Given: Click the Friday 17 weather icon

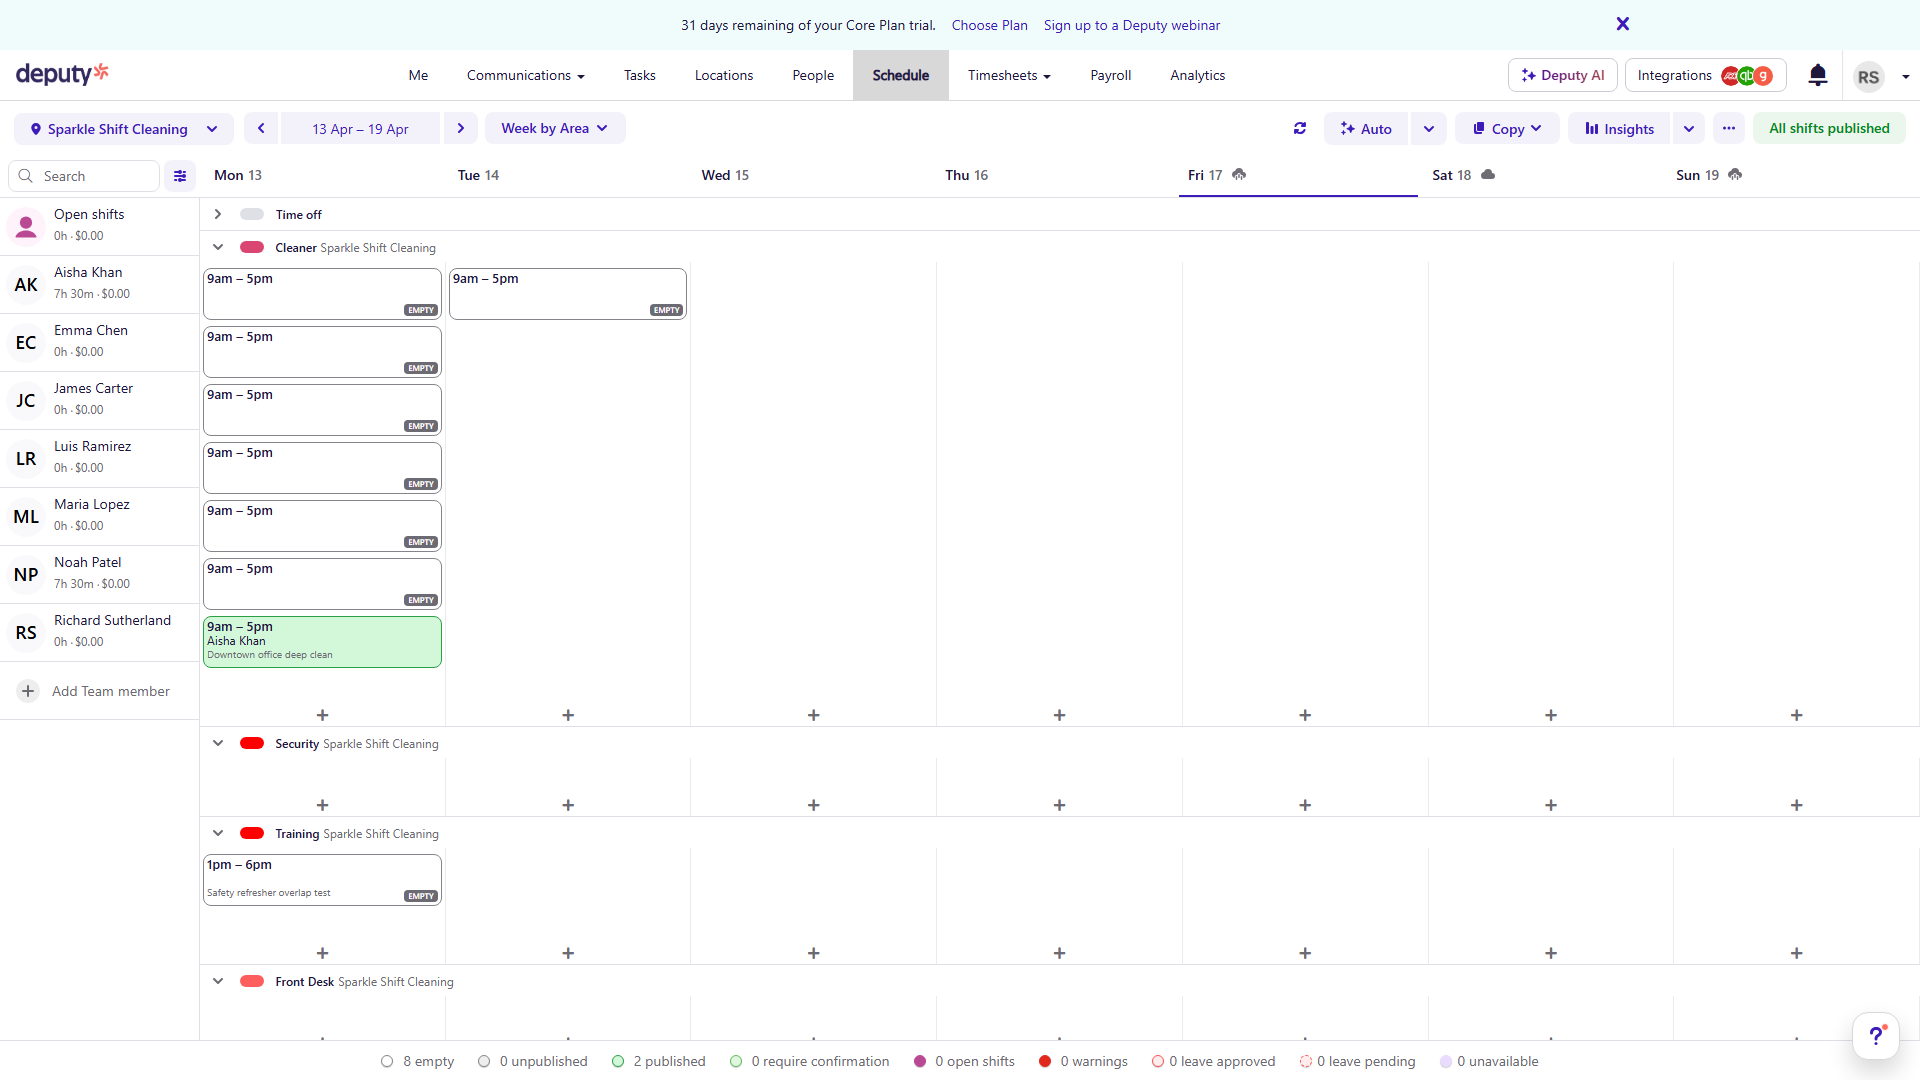Looking at the screenshot, I should pos(1239,174).
